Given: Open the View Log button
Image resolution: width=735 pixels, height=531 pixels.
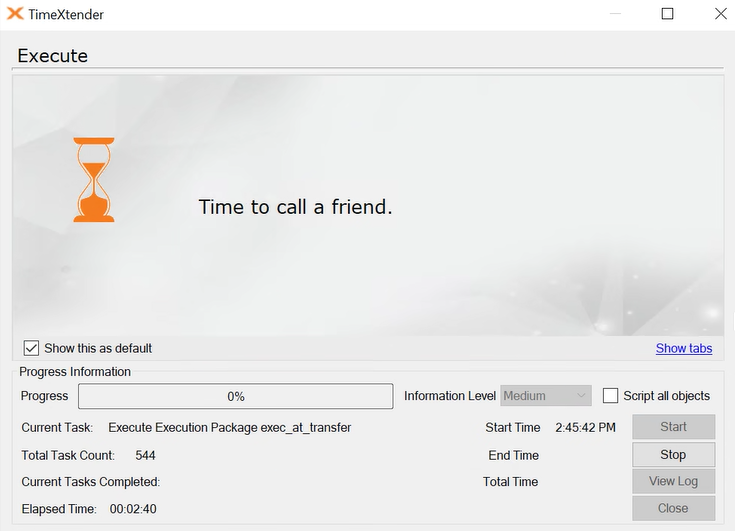Looking at the screenshot, I should [673, 481].
